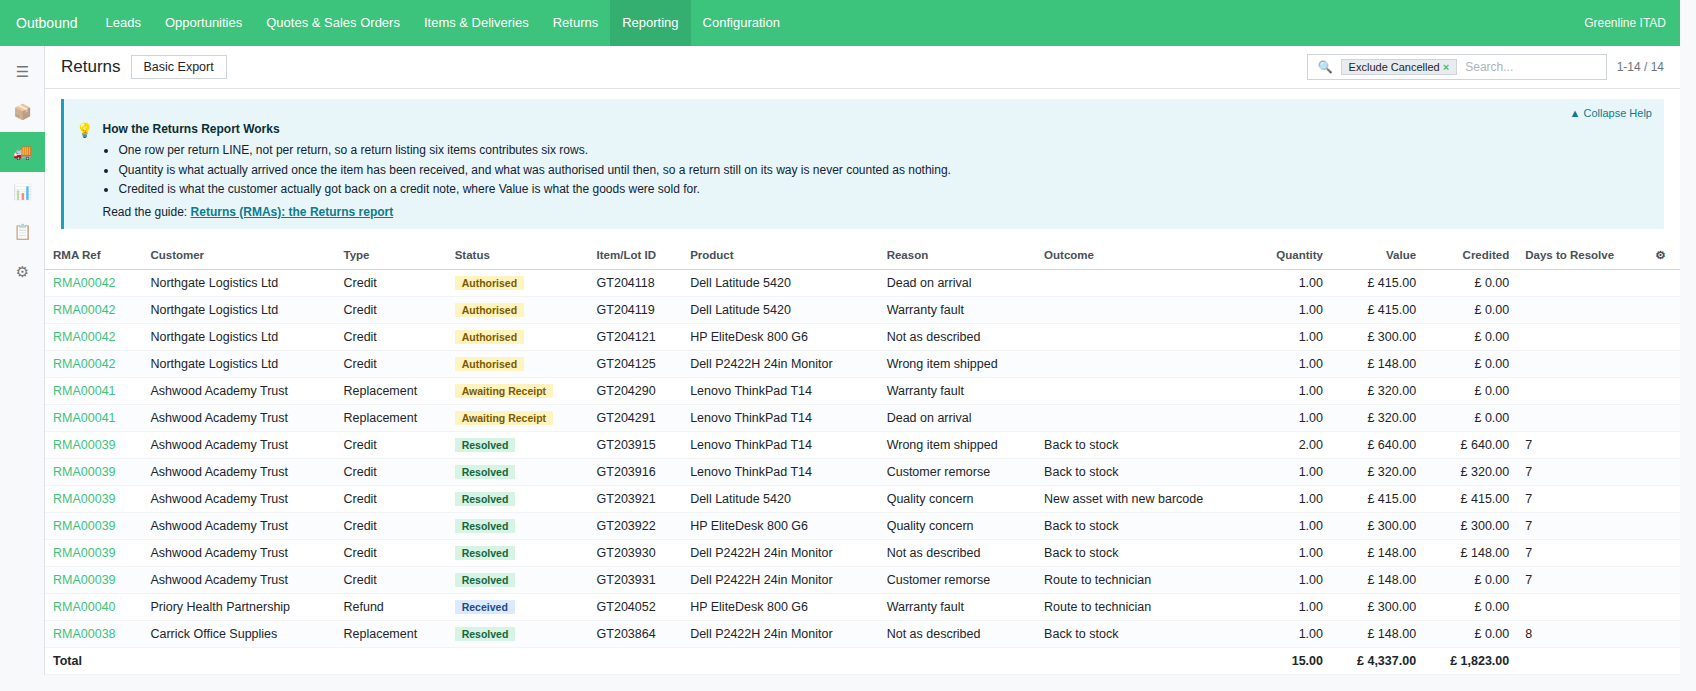
Task: Click the Refund type cell
Action: [363, 607]
